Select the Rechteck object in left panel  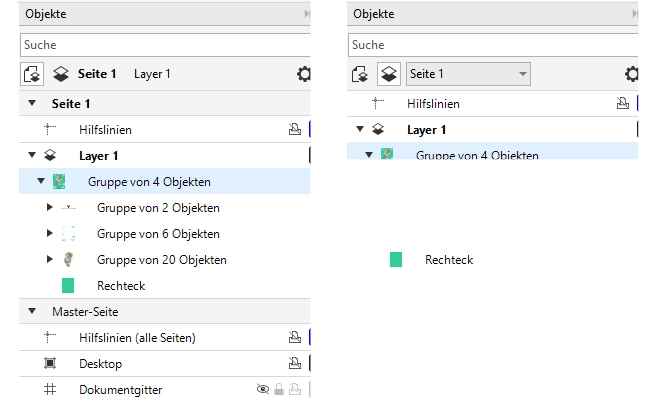pyautogui.click(x=121, y=286)
